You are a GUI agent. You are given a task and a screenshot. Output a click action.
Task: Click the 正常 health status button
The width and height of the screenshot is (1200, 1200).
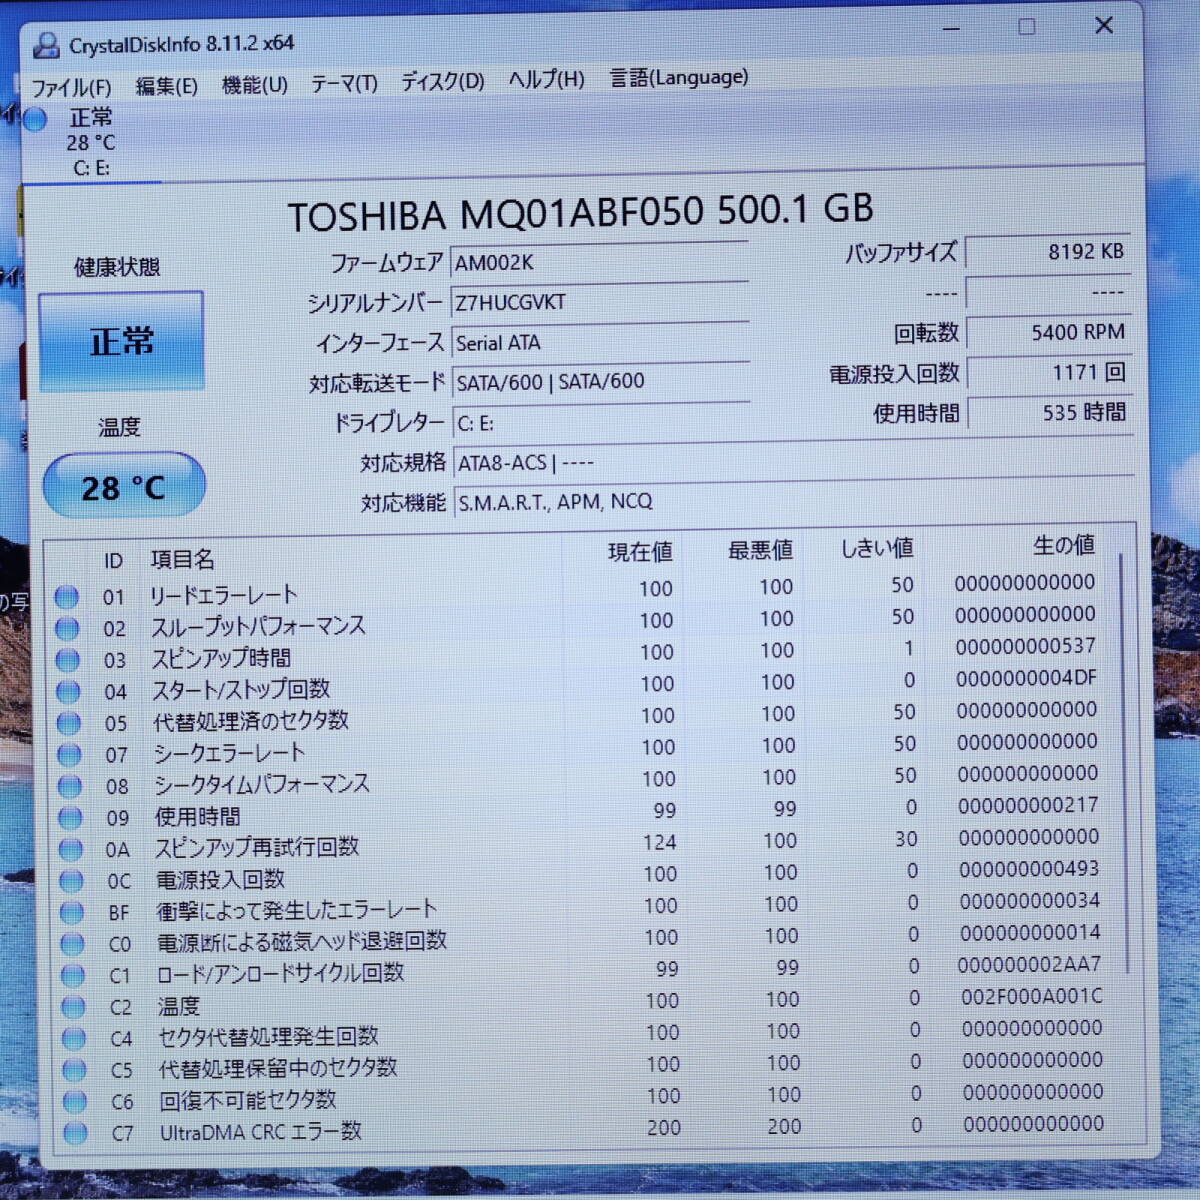click(121, 341)
